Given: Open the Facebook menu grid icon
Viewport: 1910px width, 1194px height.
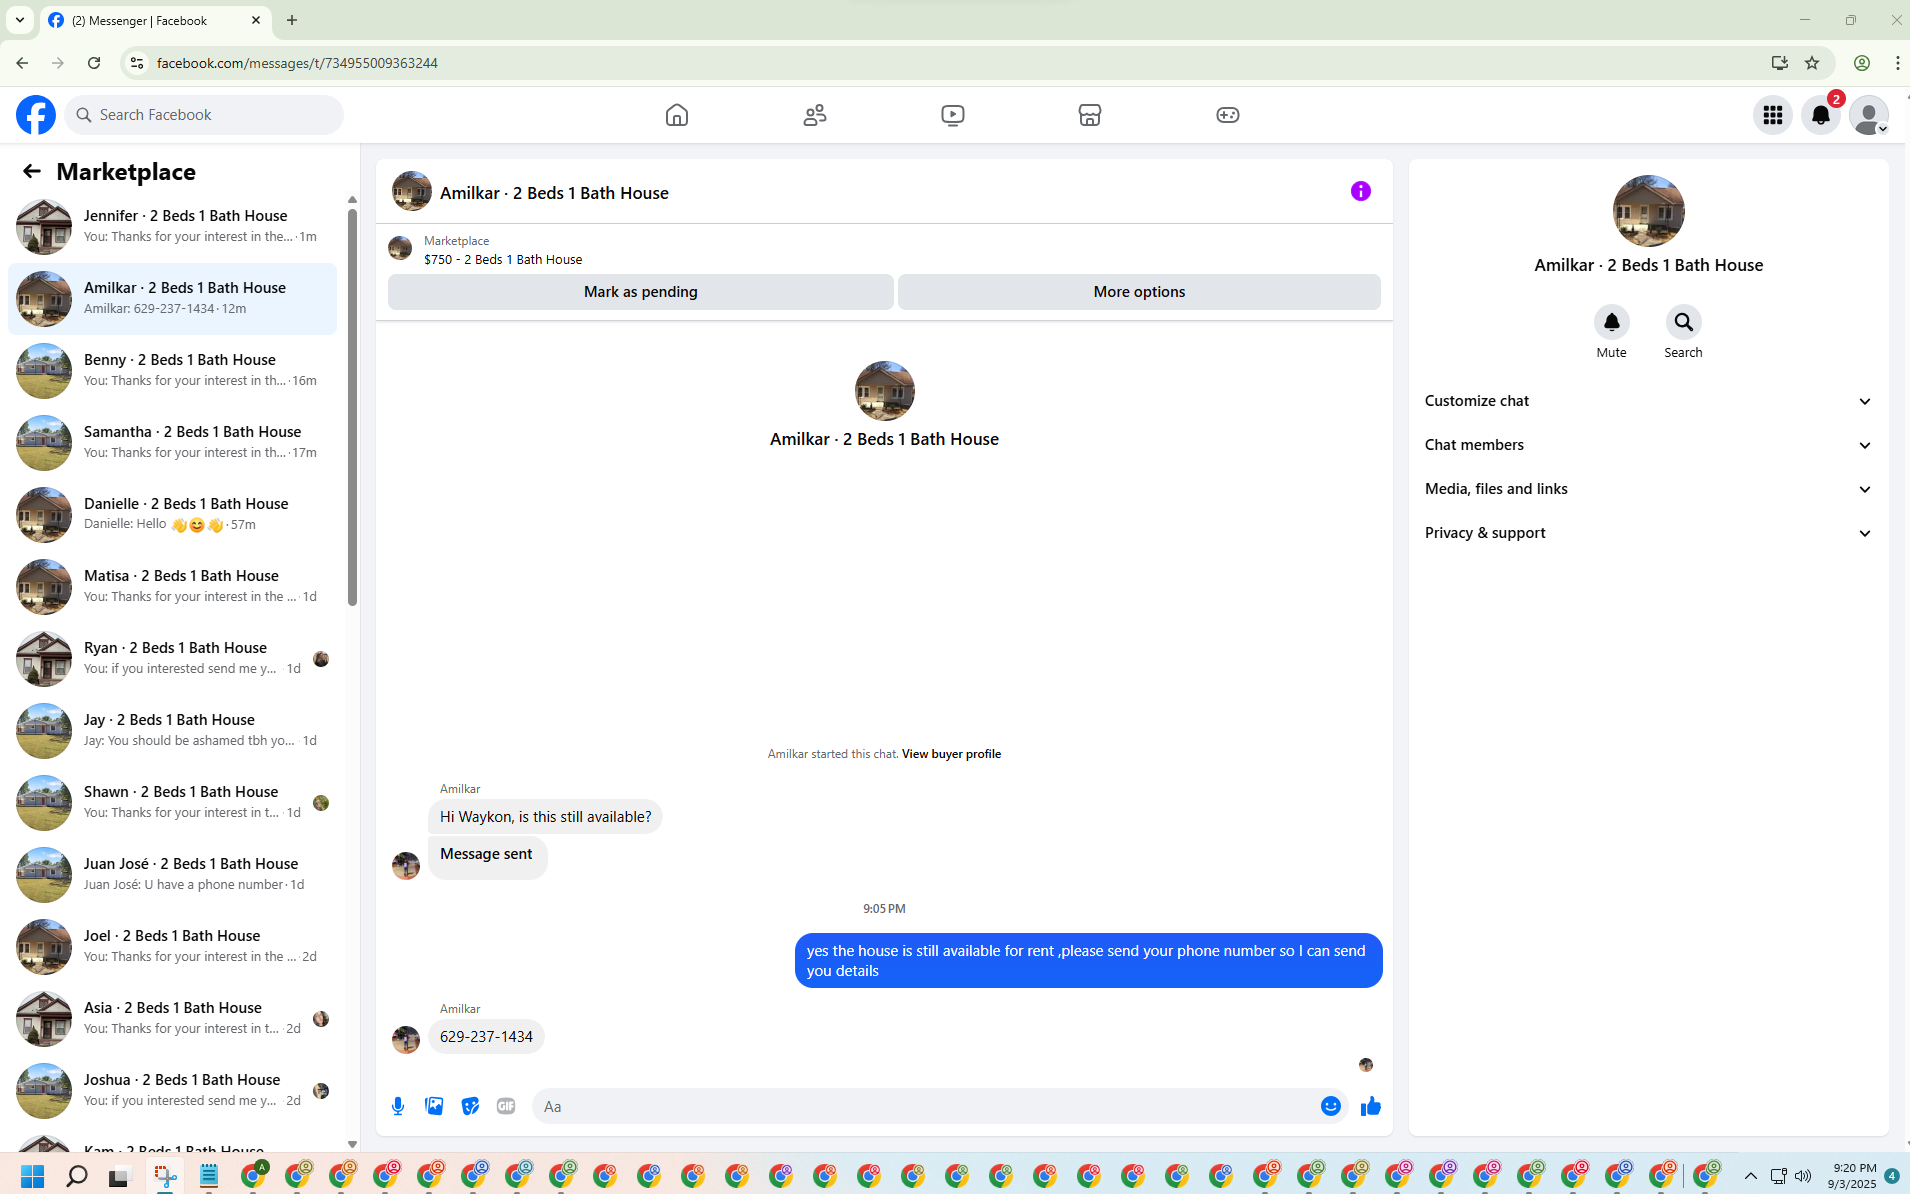Looking at the screenshot, I should pos(1773,115).
